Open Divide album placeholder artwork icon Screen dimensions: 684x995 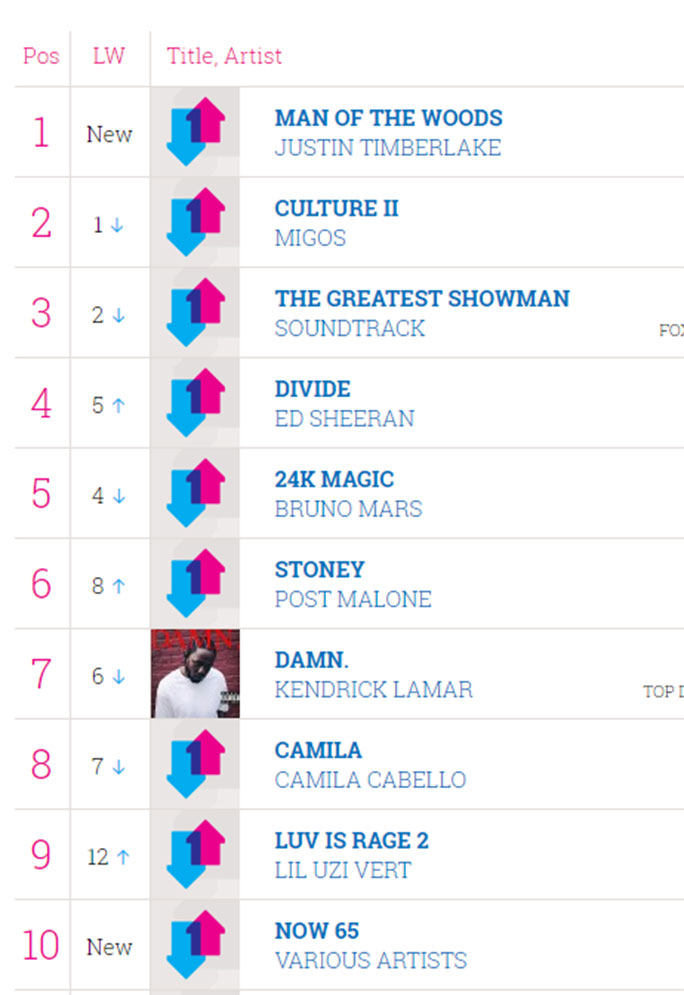[x=195, y=403]
